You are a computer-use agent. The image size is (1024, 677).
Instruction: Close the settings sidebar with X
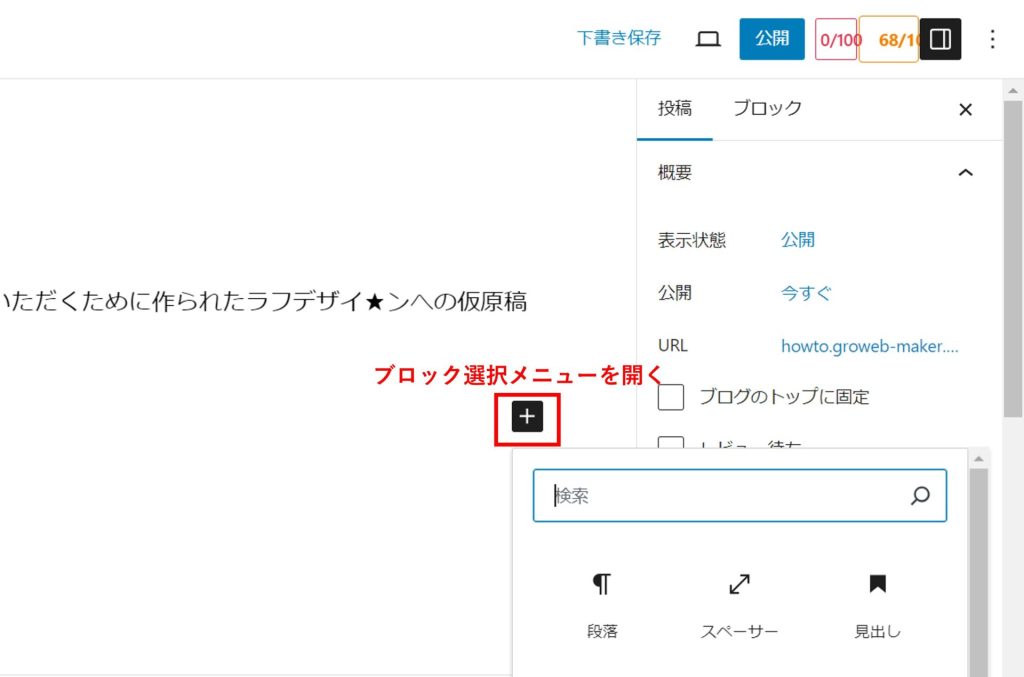(x=965, y=110)
